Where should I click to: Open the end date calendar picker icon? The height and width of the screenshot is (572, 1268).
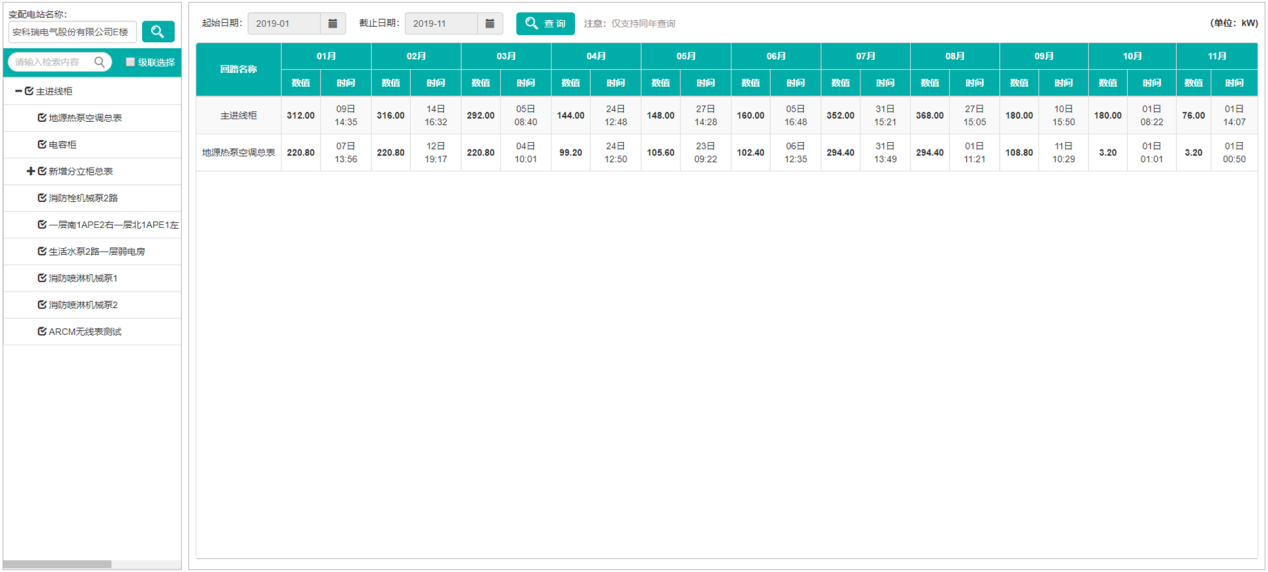tap(490, 24)
